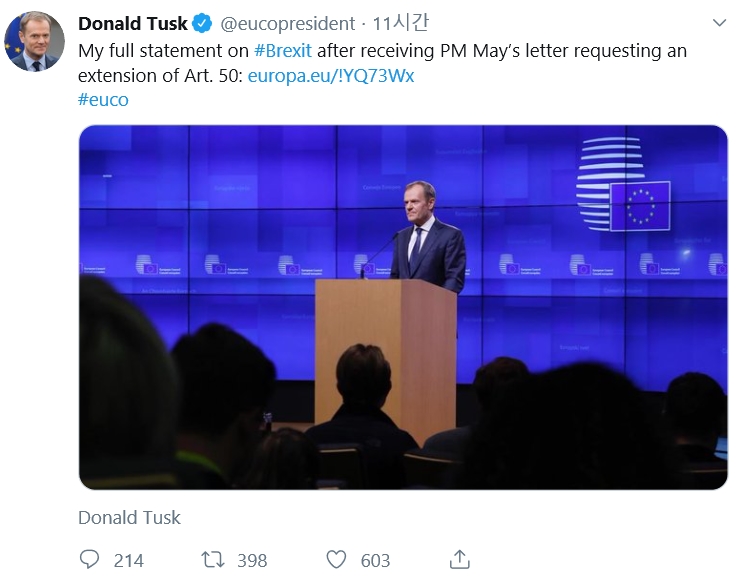Click the @eucopresident handle
This screenshot has height=583, width=738.
click(288, 23)
